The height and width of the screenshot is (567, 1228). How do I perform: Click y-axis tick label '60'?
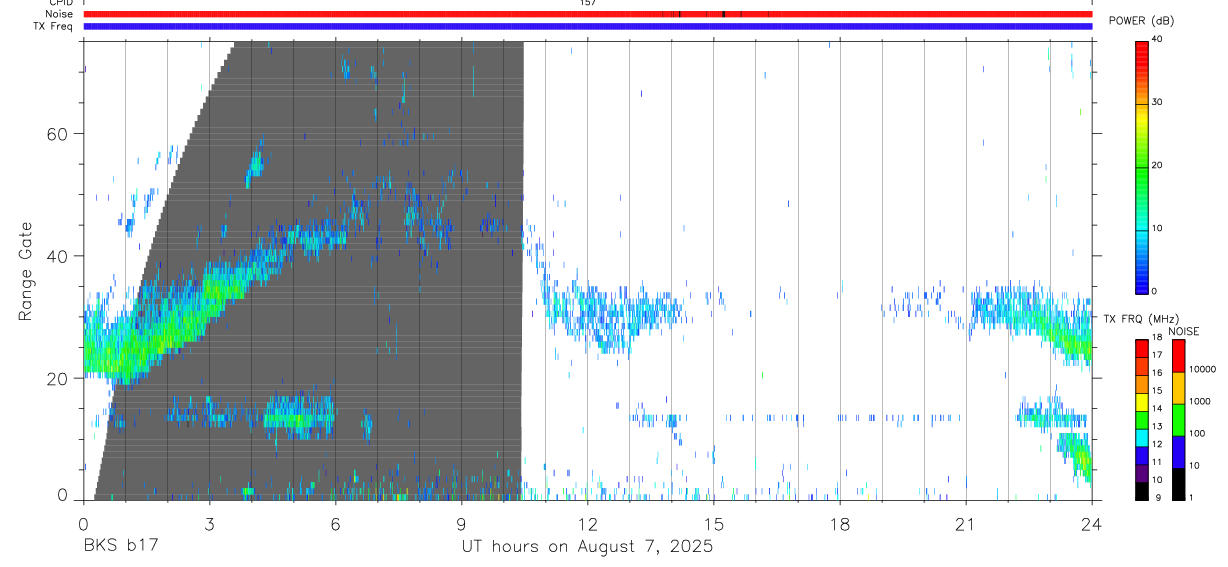click(57, 134)
